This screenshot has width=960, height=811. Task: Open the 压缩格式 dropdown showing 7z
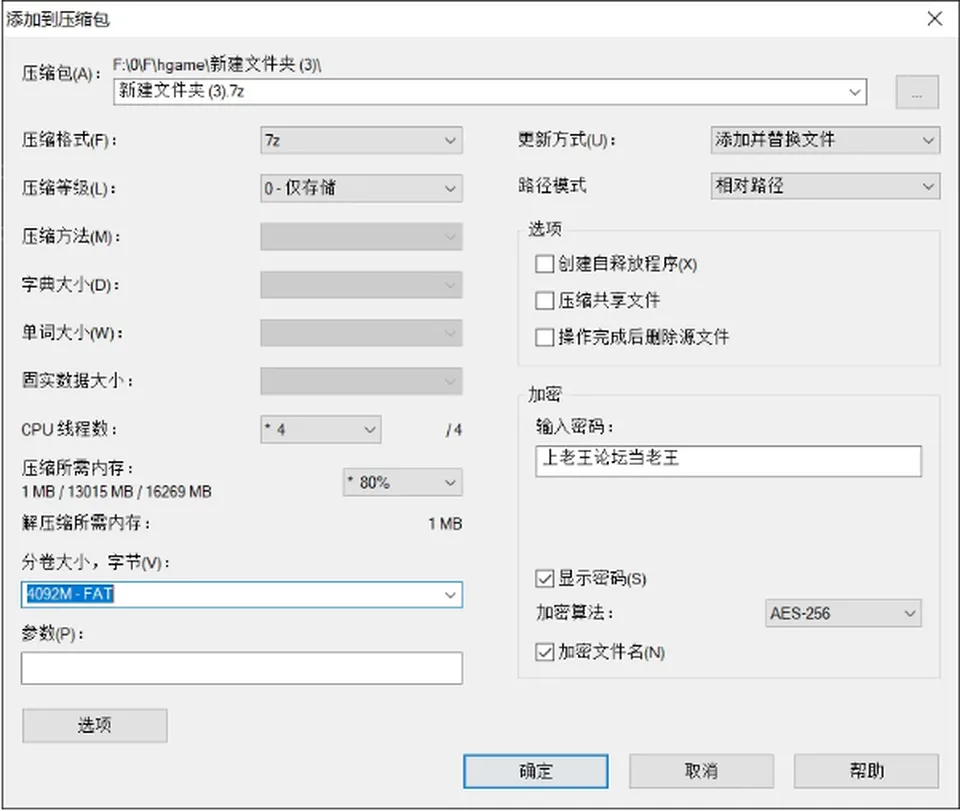(x=361, y=140)
